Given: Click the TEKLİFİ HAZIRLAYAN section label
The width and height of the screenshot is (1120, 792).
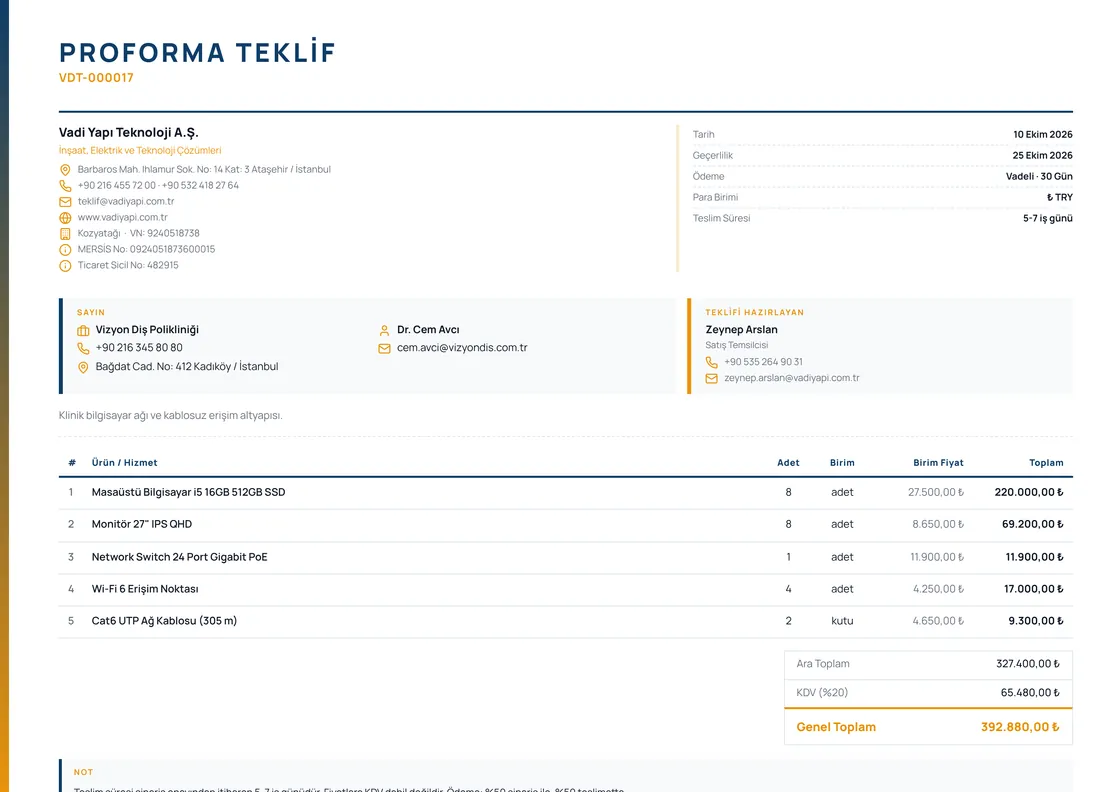Looking at the screenshot, I should (754, 313).
